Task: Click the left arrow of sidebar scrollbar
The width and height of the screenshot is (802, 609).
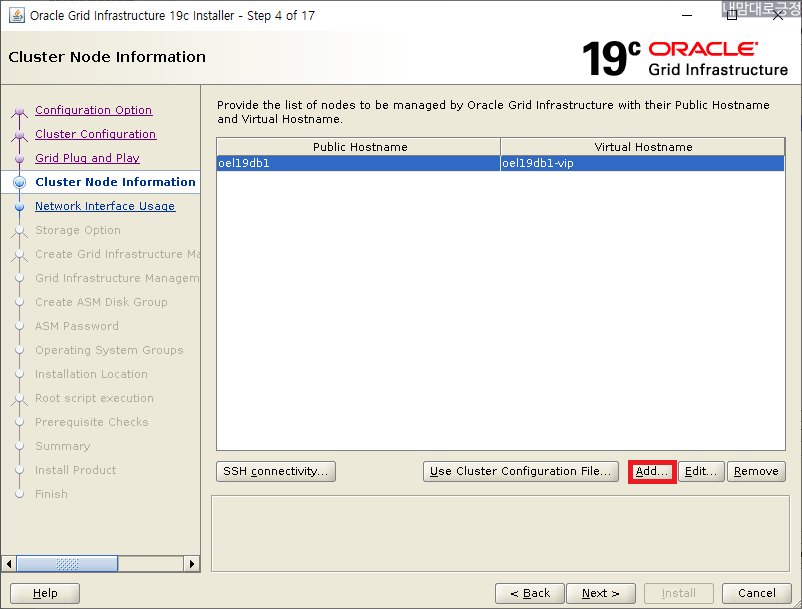Action: pos(9,564)
